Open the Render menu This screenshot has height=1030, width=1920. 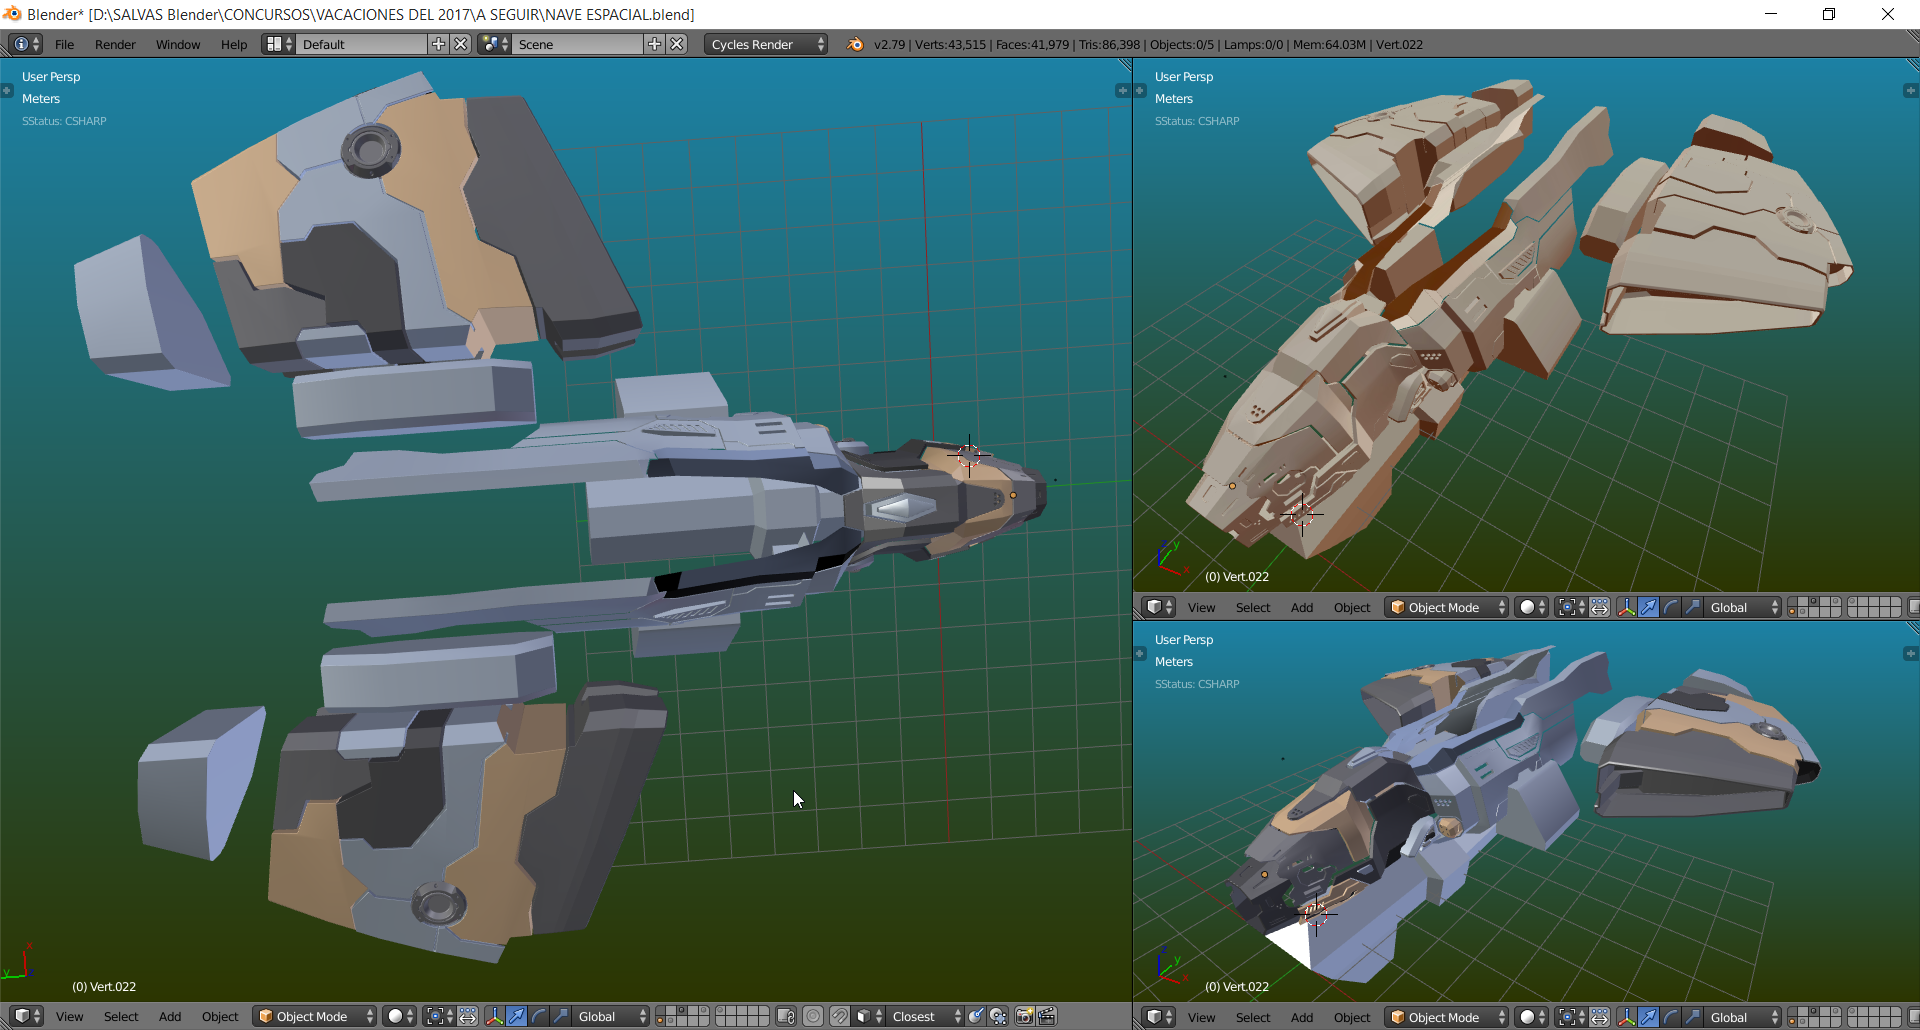coord(115,44)
